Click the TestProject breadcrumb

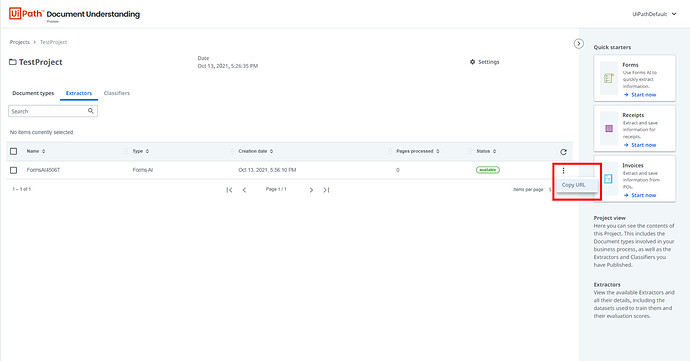[x=53, y=42]
